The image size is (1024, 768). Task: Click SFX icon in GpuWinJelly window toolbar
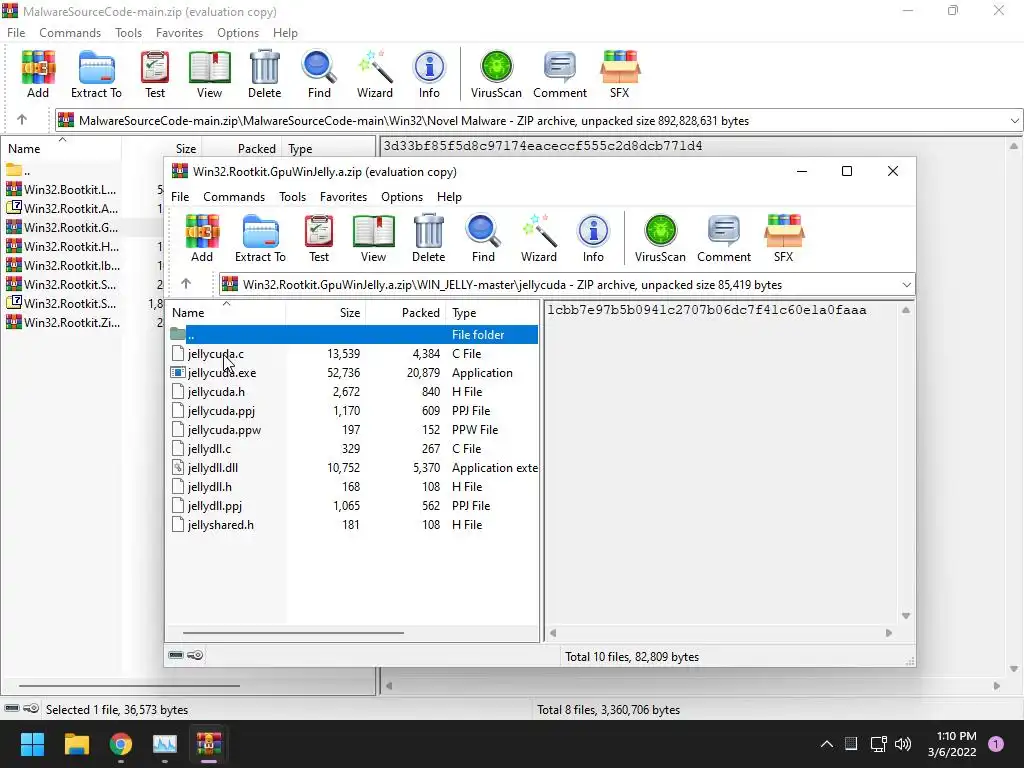click(783, 238)
